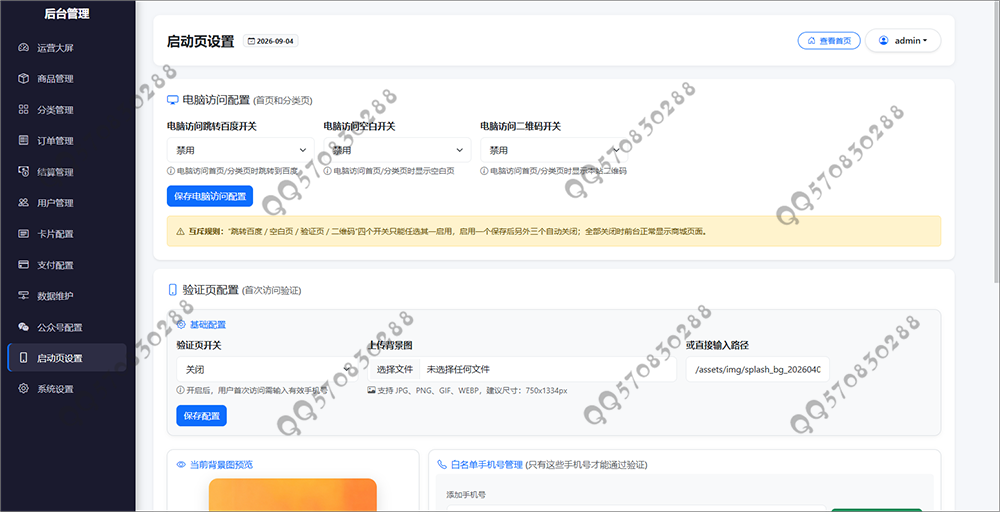Click the background image preview thumbnail
This screenshot has height=512, width=1000.
[293, 495]
